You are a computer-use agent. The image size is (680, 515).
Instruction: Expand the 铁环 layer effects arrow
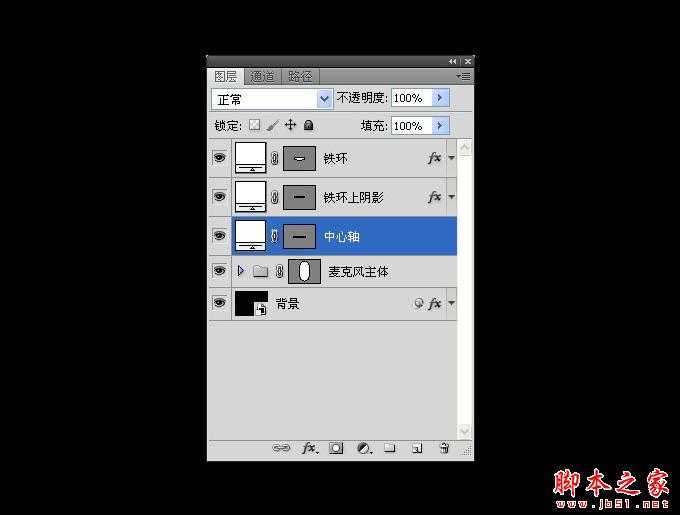pyautogui.click(x=451, y=158)
